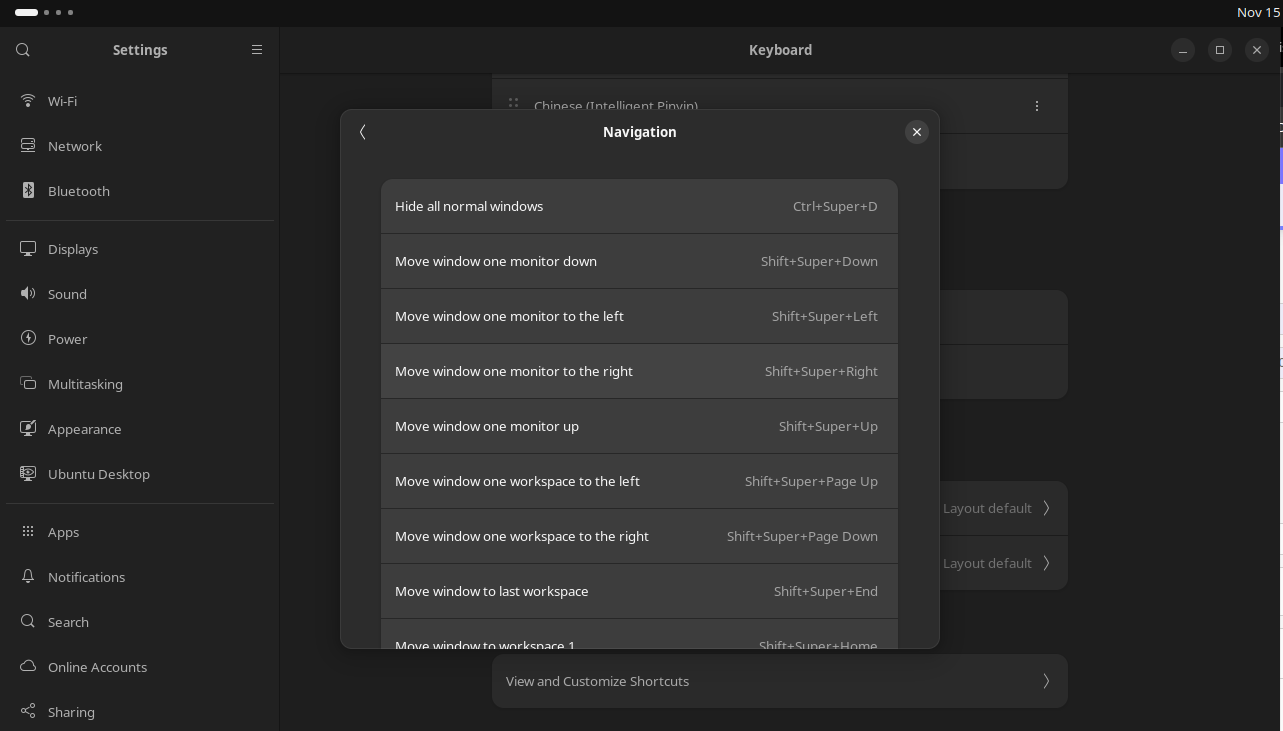Expand View and Customize Shortcuts chevron
1283x731 pixels.
click(x=1046, y=681)
